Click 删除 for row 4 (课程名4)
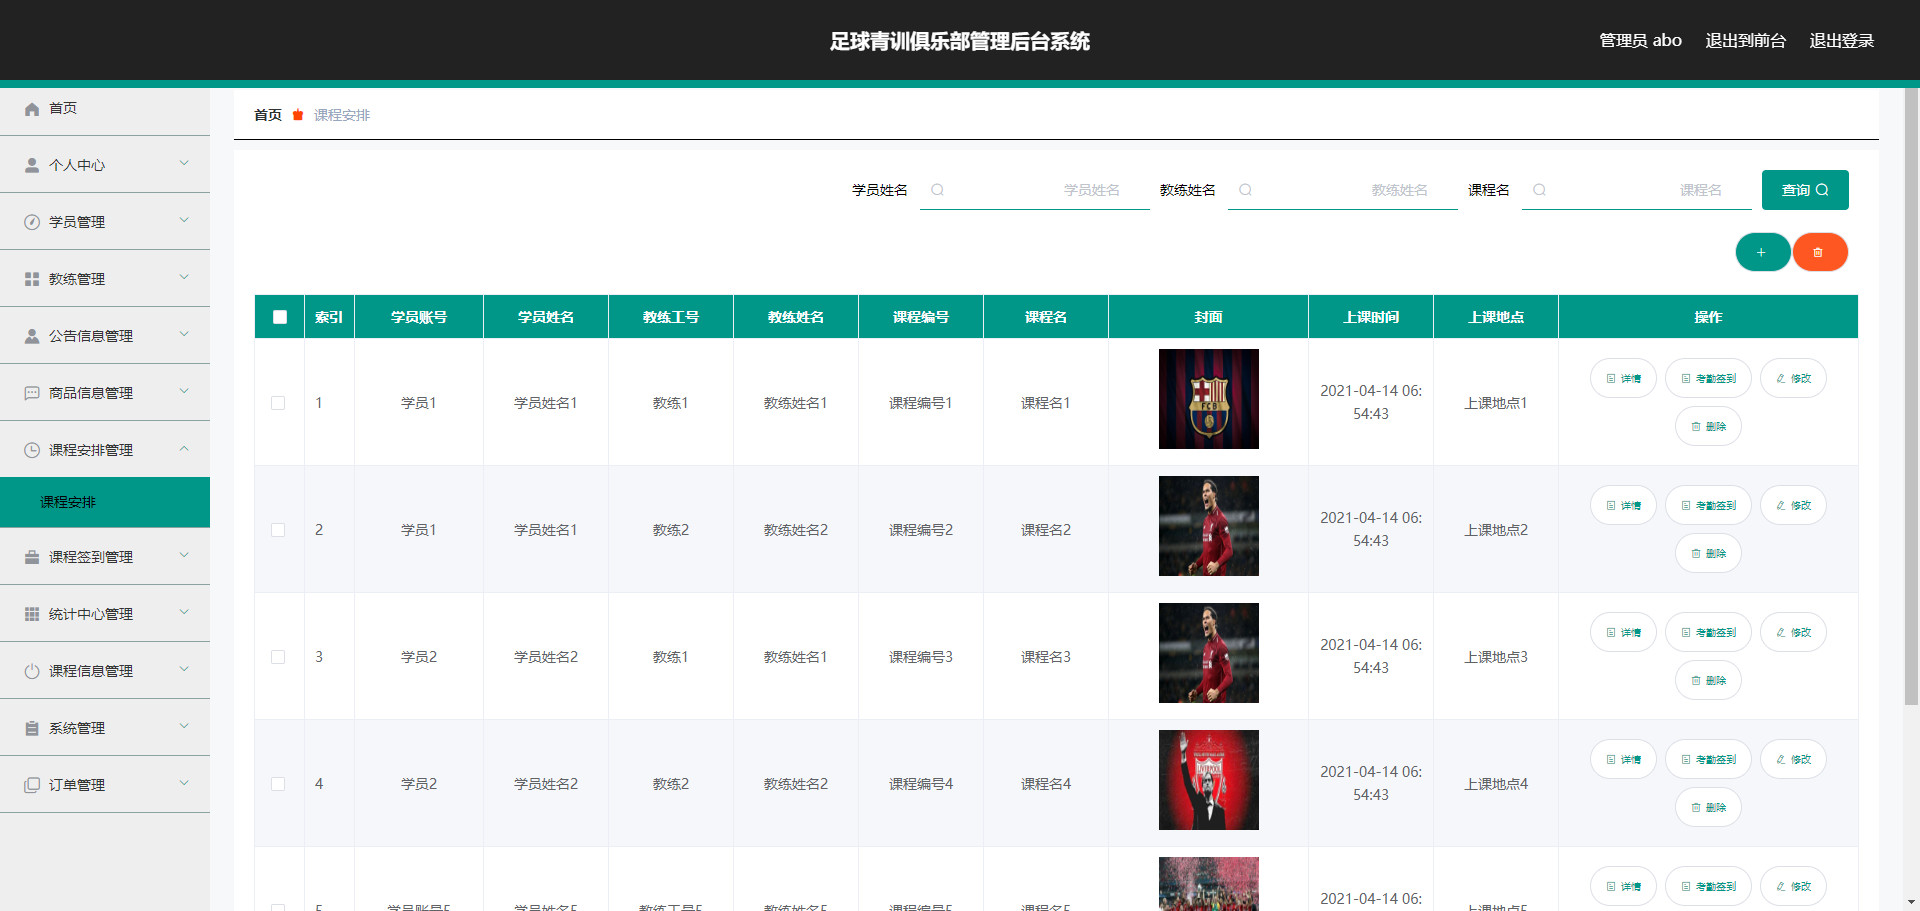Screen dimensions: 1920x911 tap(1708, 807)
